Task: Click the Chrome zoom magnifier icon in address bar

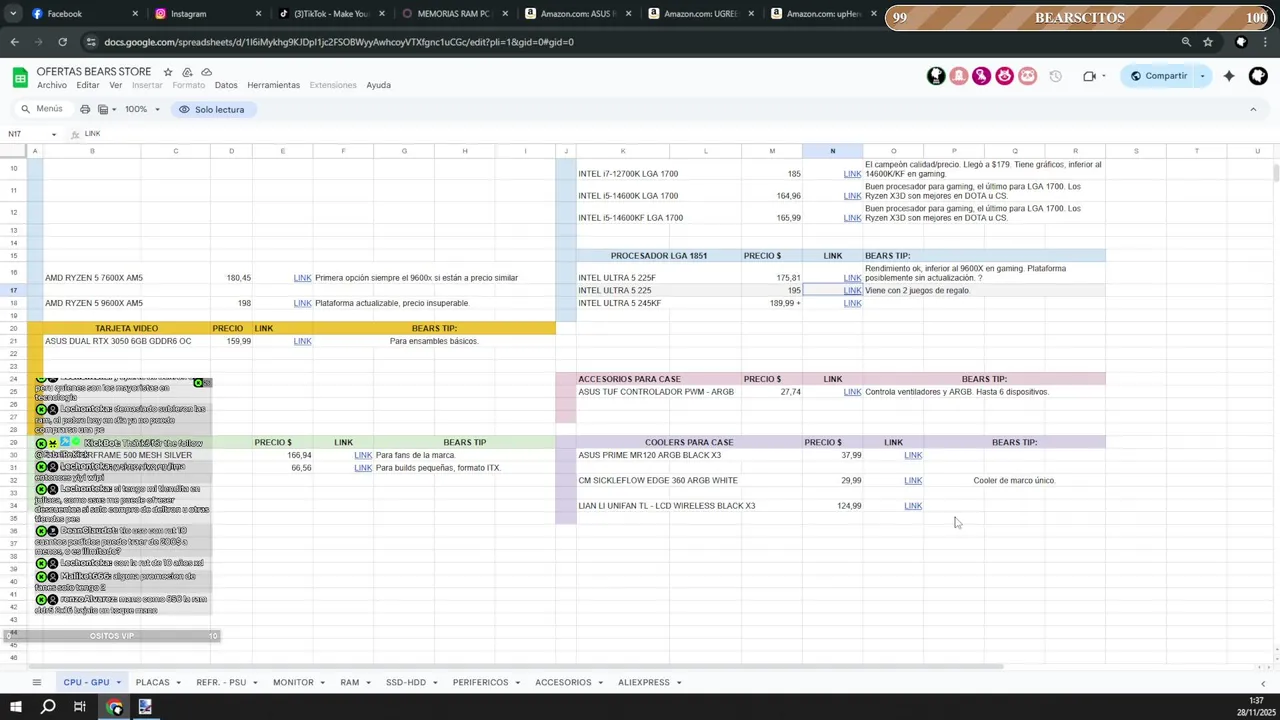Action: 1186,42
